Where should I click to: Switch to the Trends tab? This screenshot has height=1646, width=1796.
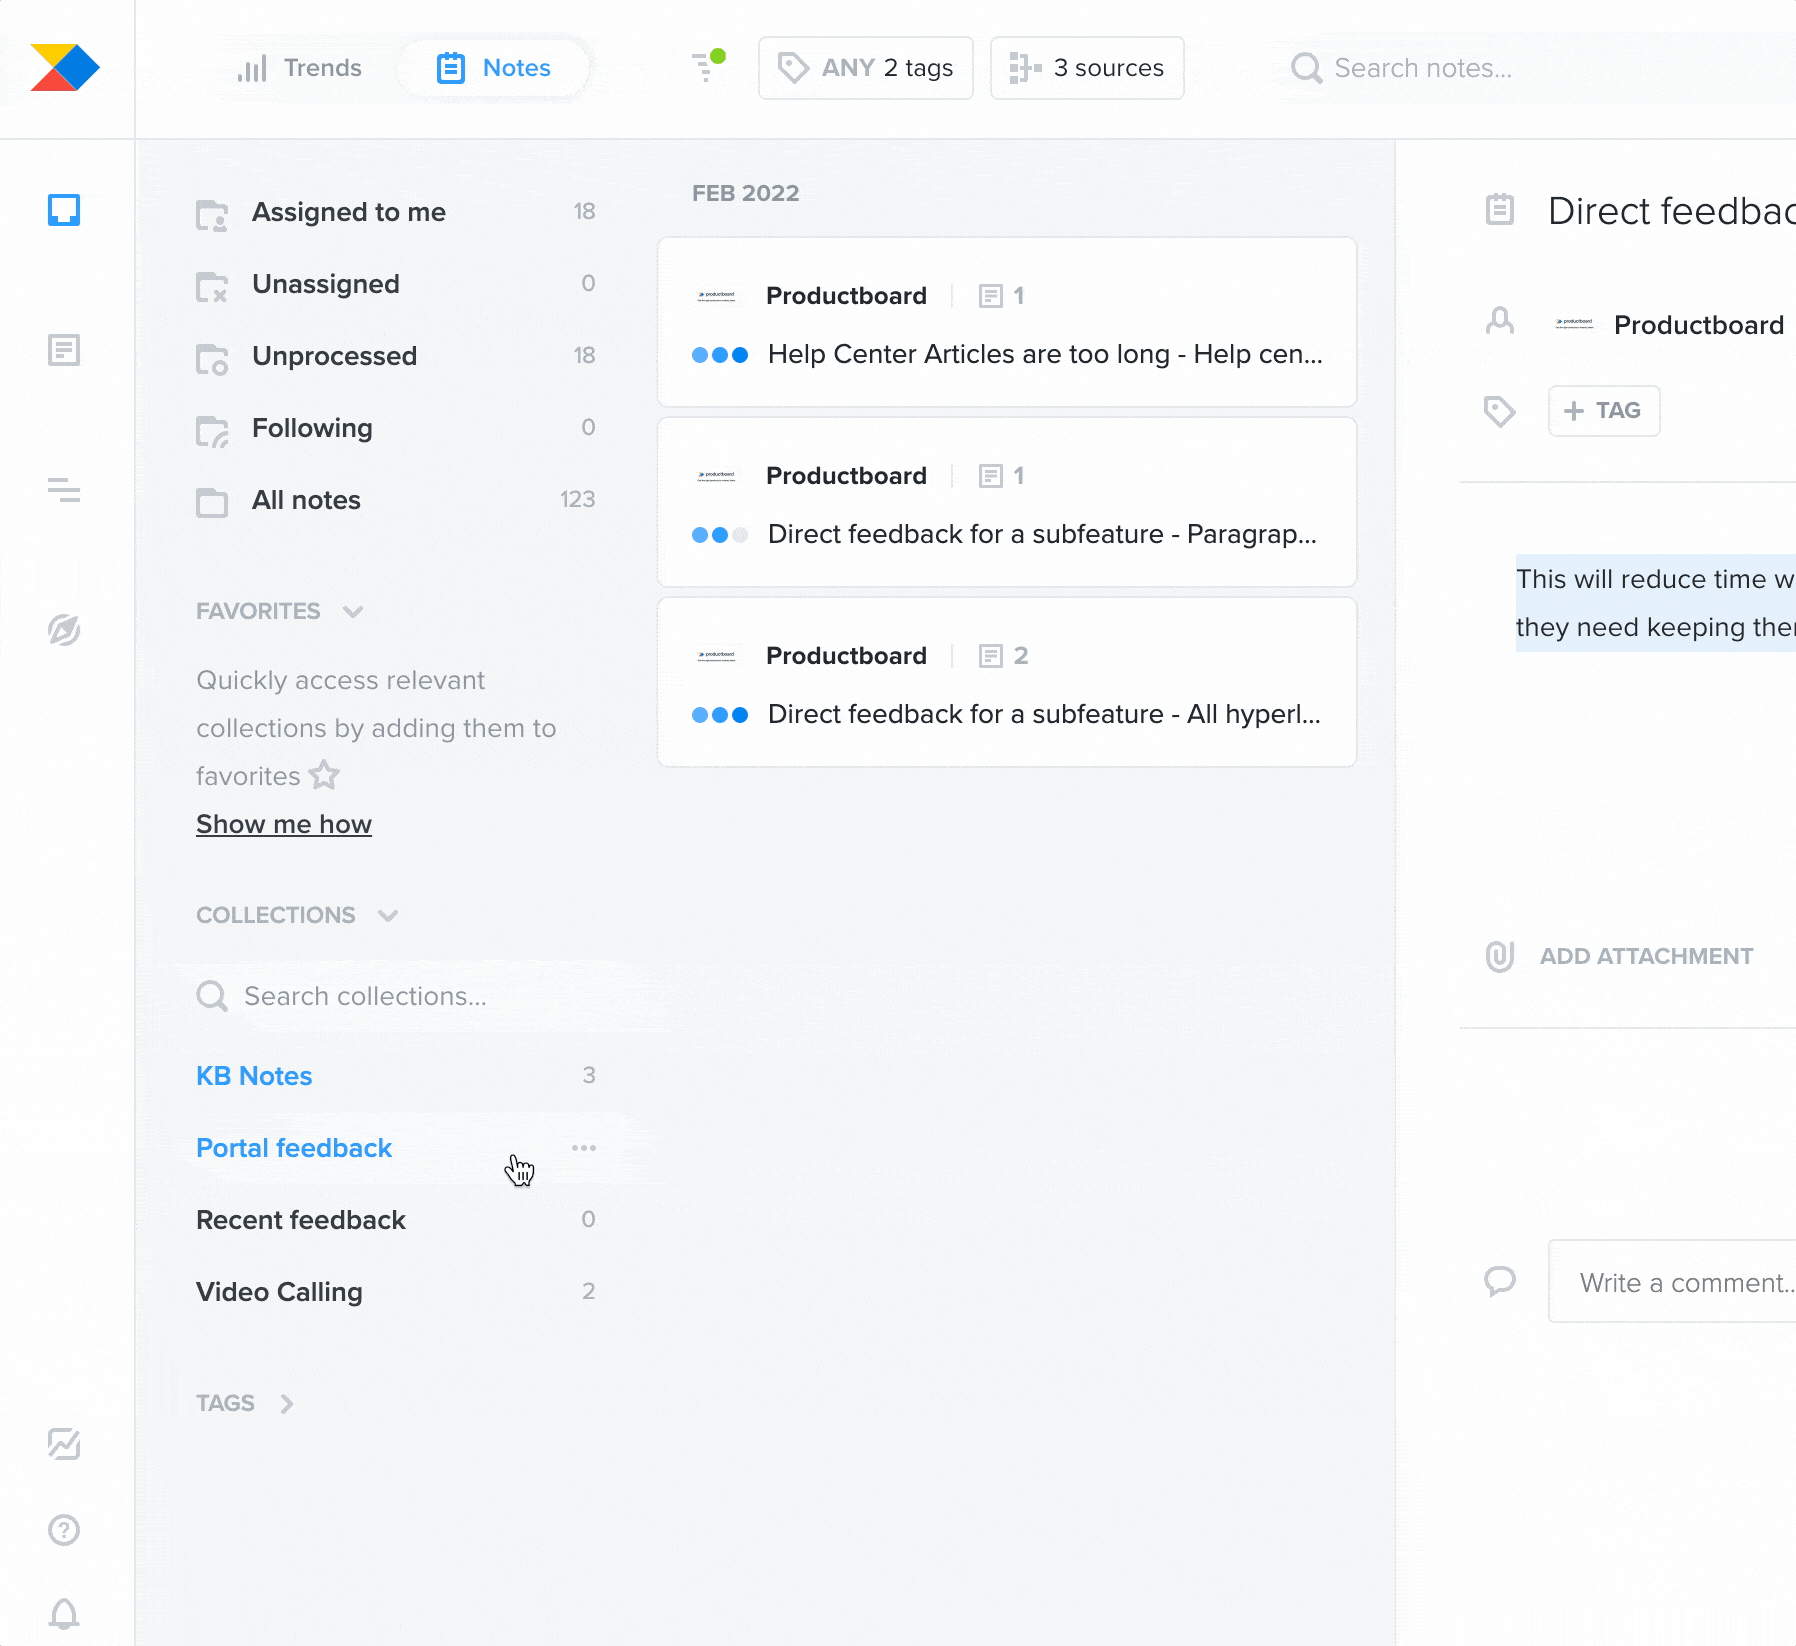click(x=300, y=68)
